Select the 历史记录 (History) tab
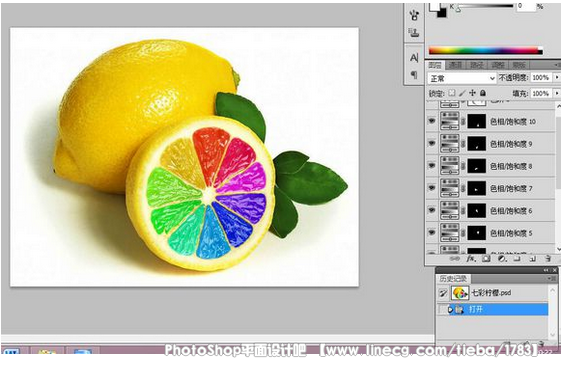 pyautogui.click(x=453, y=279)
